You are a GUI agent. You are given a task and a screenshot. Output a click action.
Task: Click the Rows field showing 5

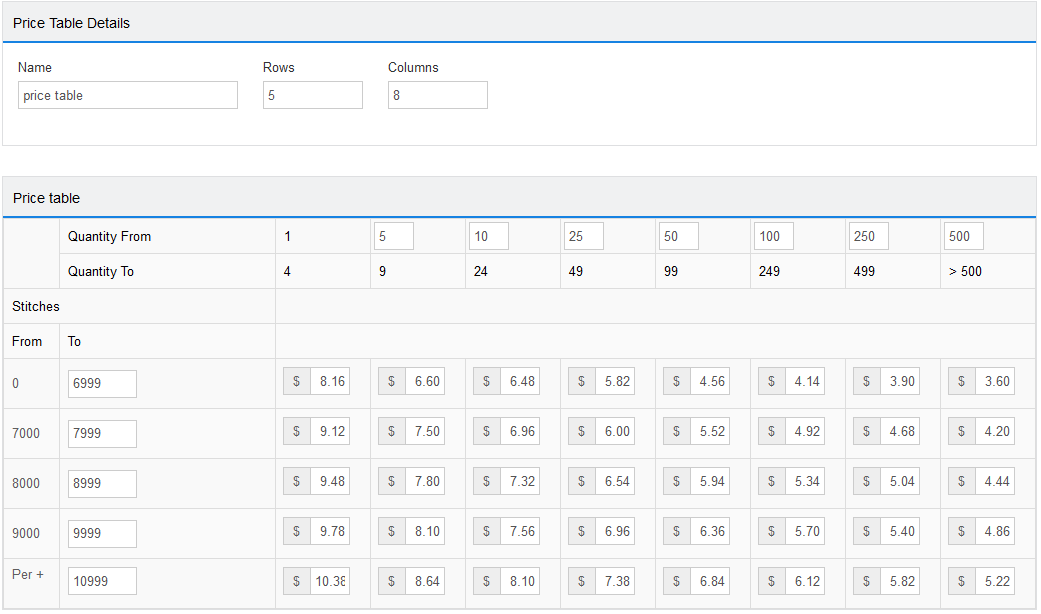tap(312, 94)
